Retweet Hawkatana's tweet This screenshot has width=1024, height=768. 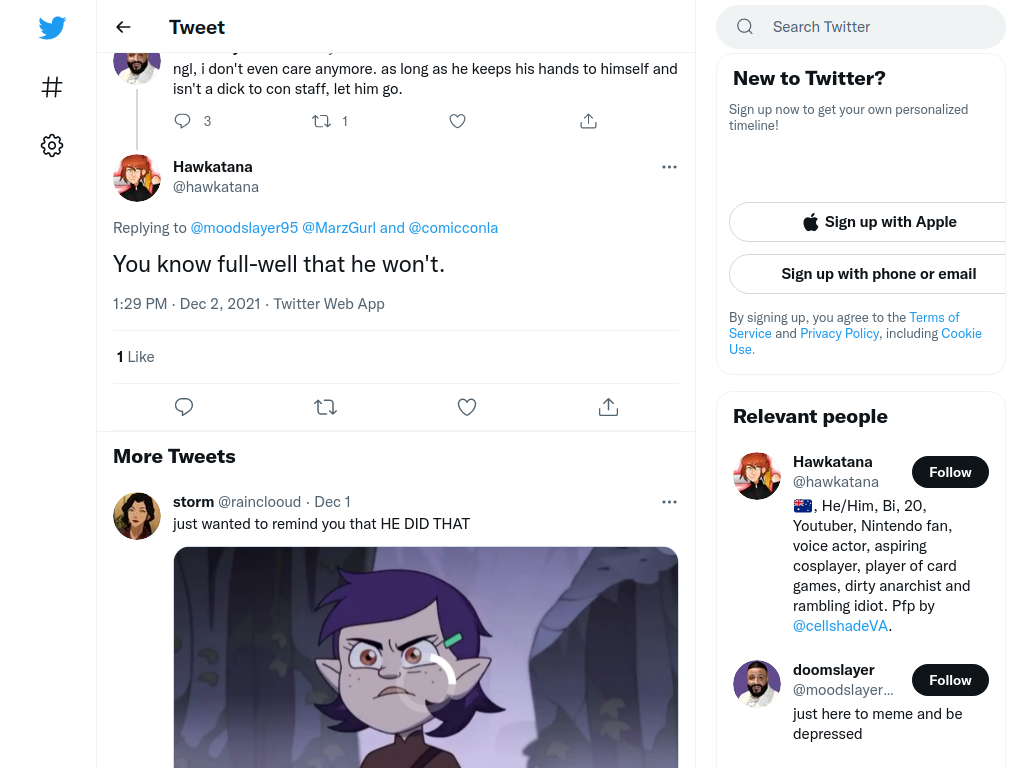click(325, 407)
